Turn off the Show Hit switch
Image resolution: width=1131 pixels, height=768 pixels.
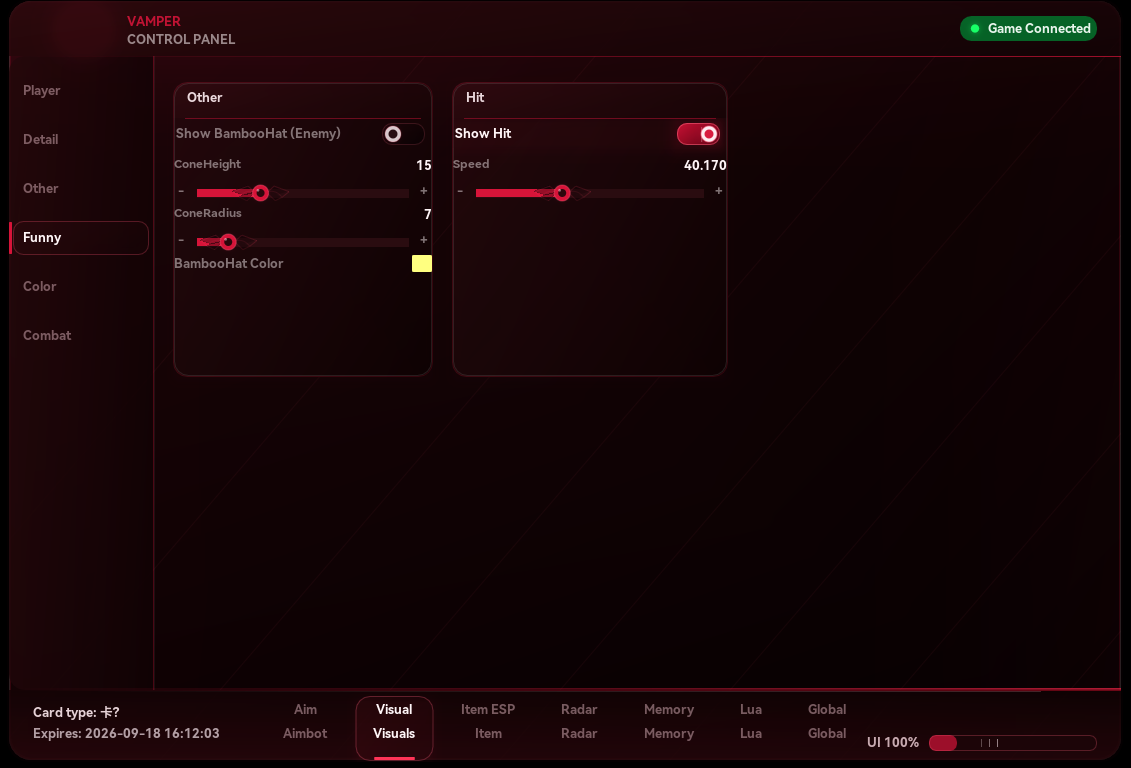pyautogui.click(x=697, y=134)
